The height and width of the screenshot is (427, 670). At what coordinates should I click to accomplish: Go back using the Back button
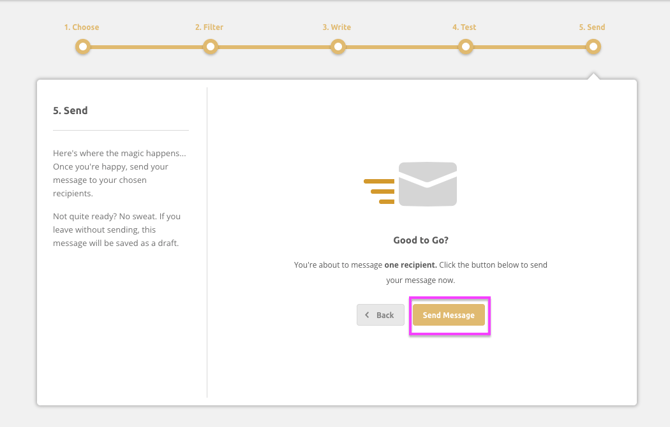[380, 315]
